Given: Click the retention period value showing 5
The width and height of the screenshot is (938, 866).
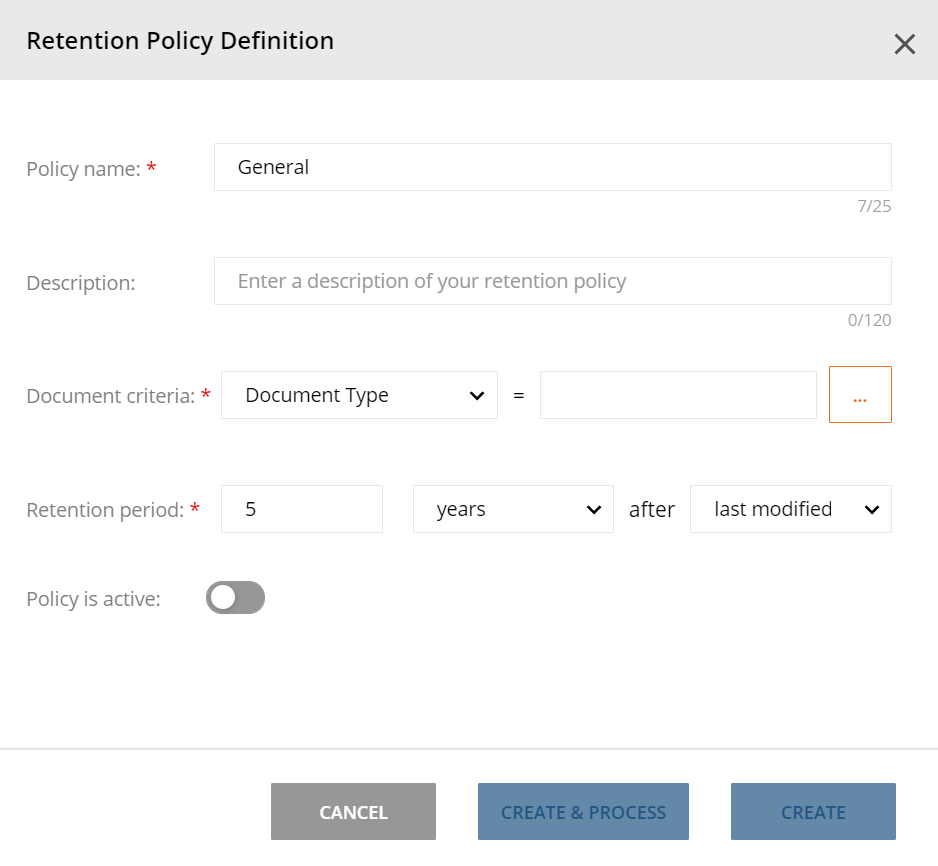Looking at the screenshot, I should pos(301,509).
